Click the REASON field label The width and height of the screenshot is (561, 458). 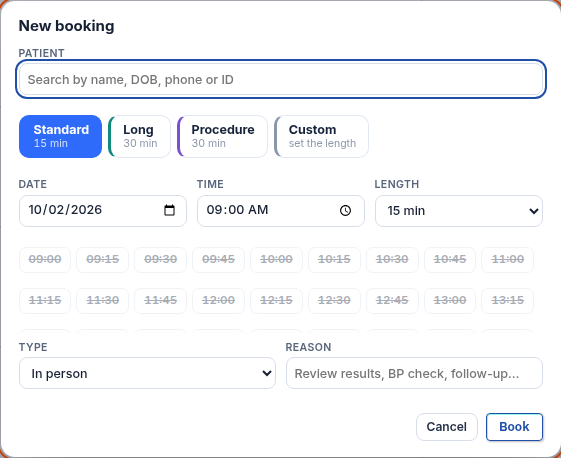(x=308, y=347)
